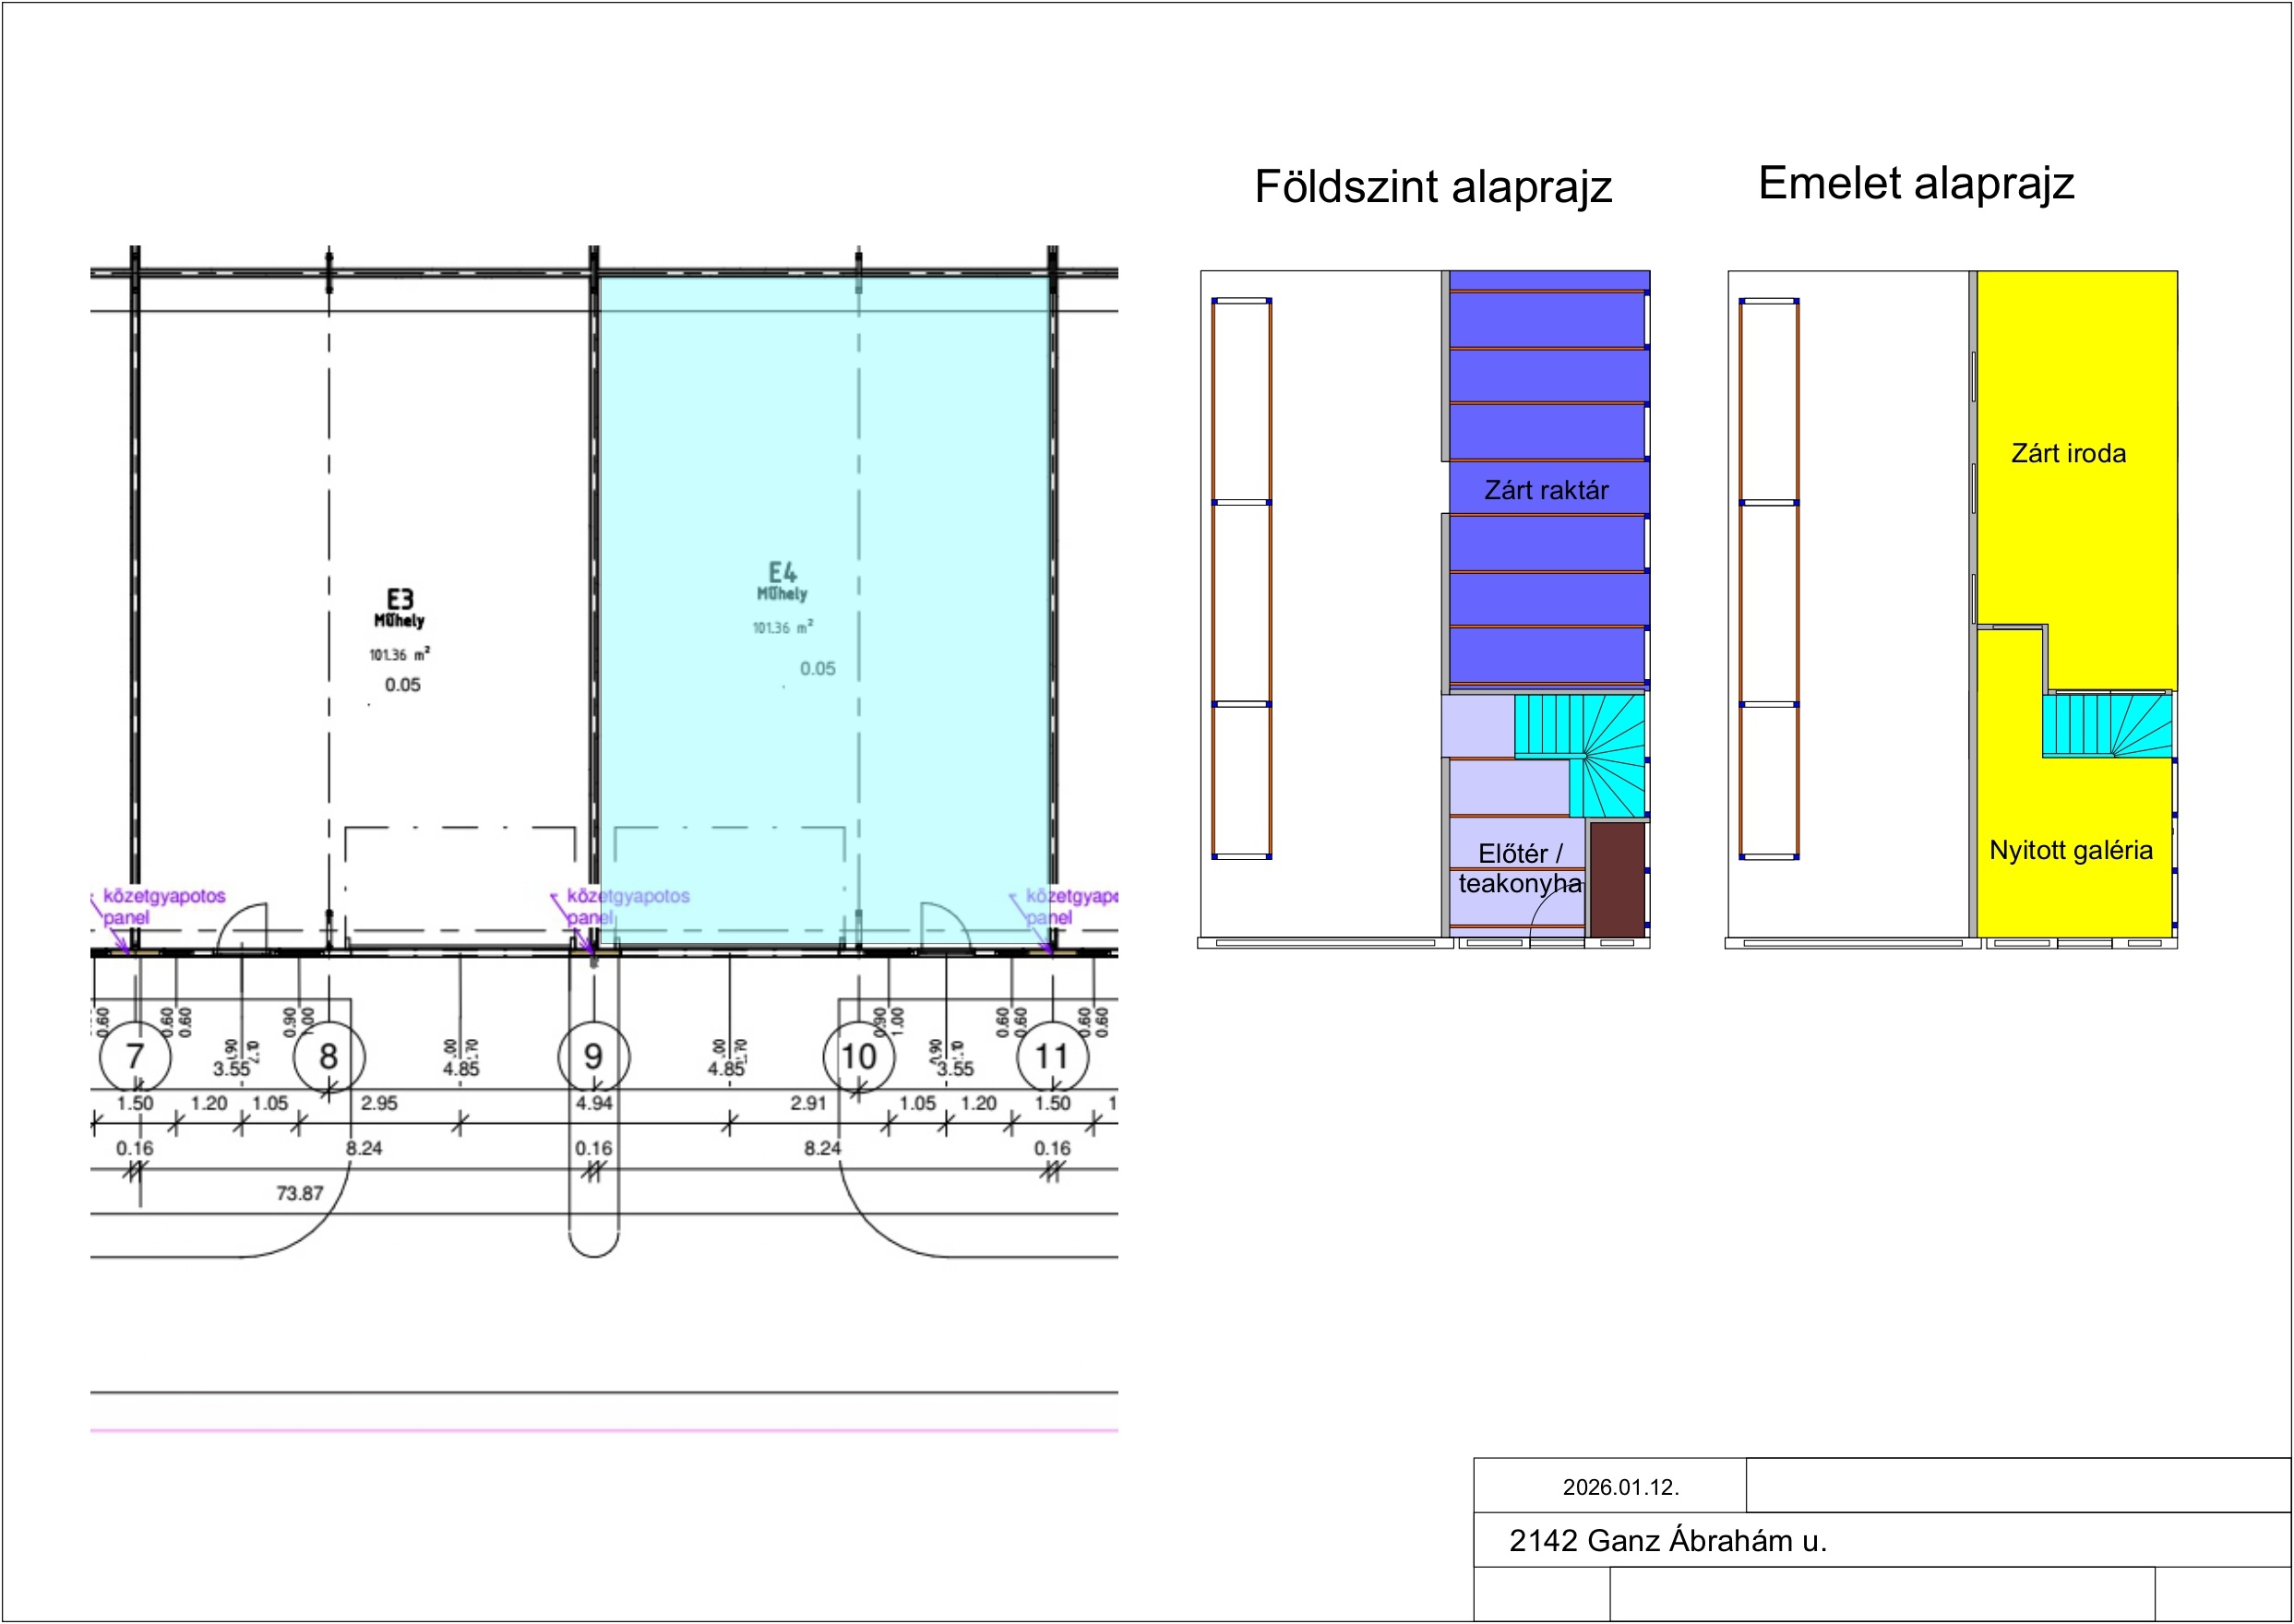
Task: Select the grid axis bubble numbered 10
Action: click(859, 1057)
